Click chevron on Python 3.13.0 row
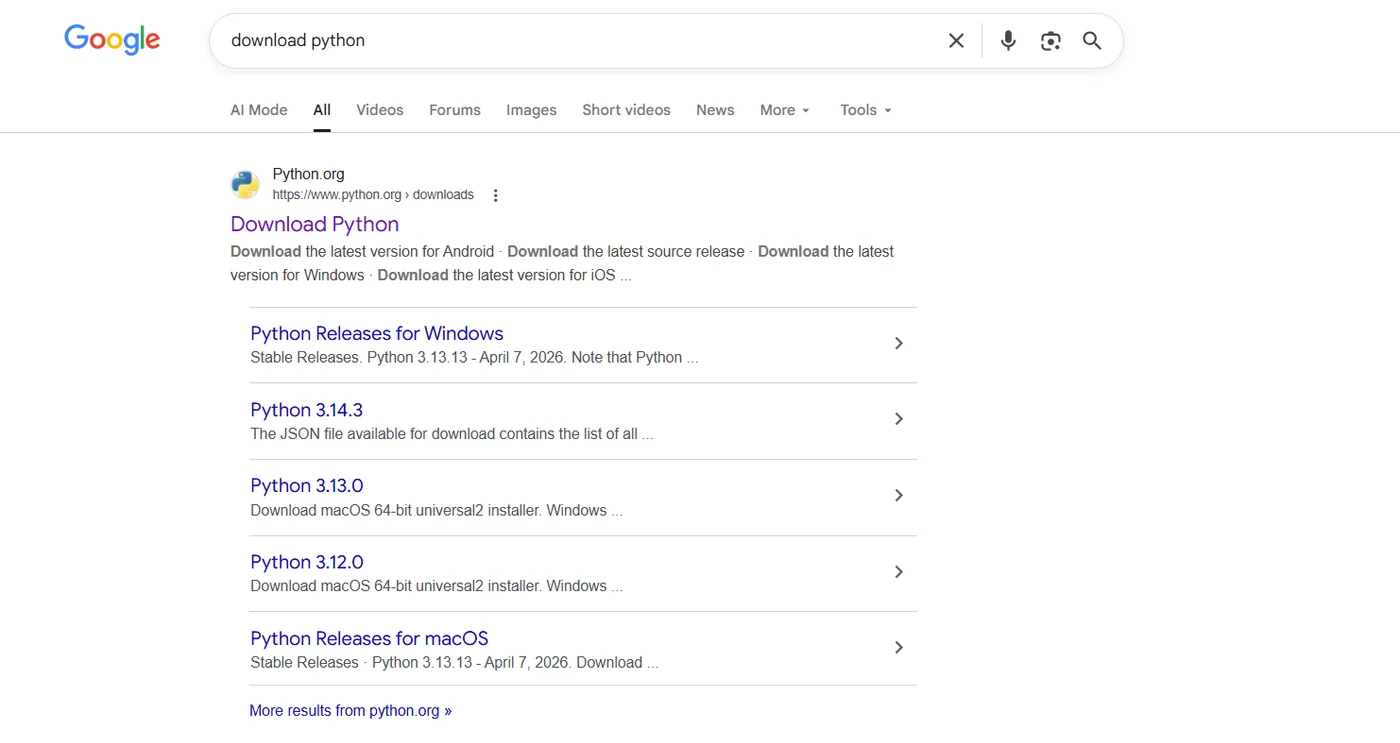 coord(899,495)
